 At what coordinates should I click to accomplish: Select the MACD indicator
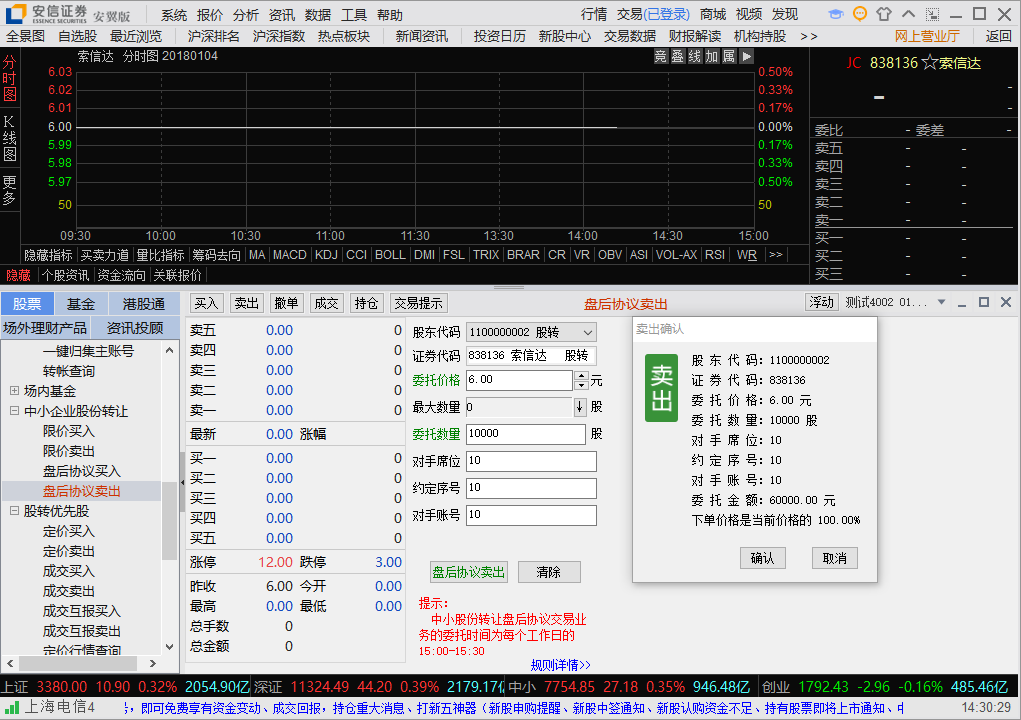pyautogui.click(x=290, y=255)
